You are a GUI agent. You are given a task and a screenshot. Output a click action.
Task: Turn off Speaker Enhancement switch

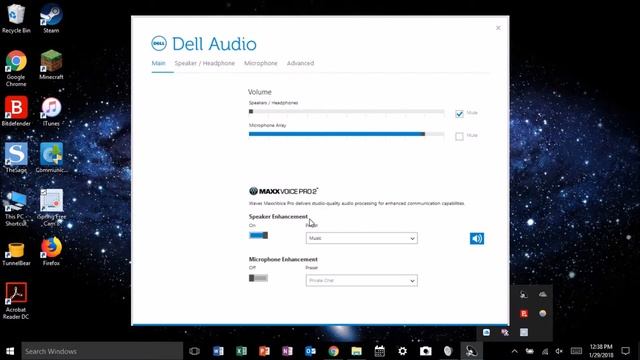(258, 236)
